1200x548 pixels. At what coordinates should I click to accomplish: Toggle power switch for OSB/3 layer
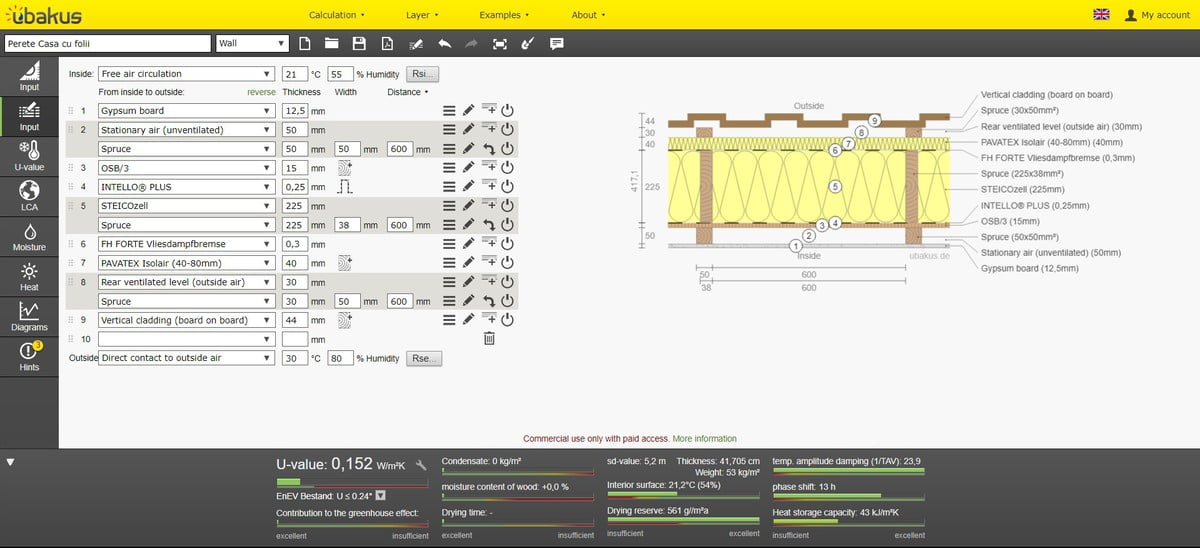[506, 168]
